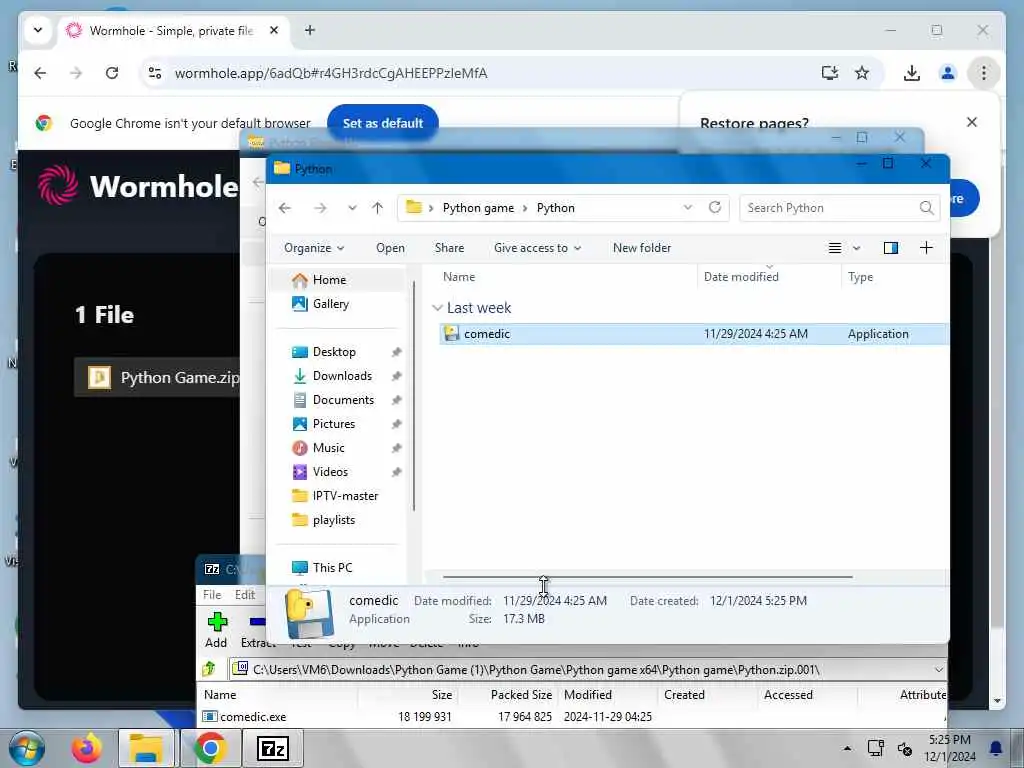1024x768 pixels.
Task: Open Windows Start button
Action: tap(26, 748)
